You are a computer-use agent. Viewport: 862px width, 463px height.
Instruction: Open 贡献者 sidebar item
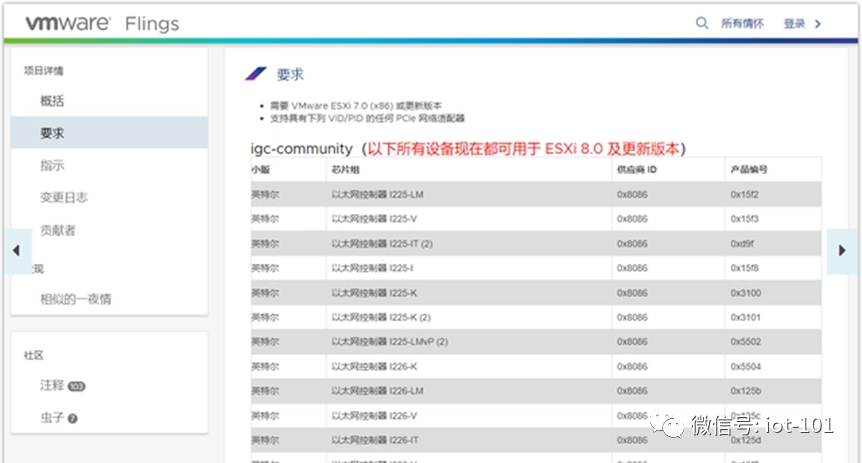58,230
